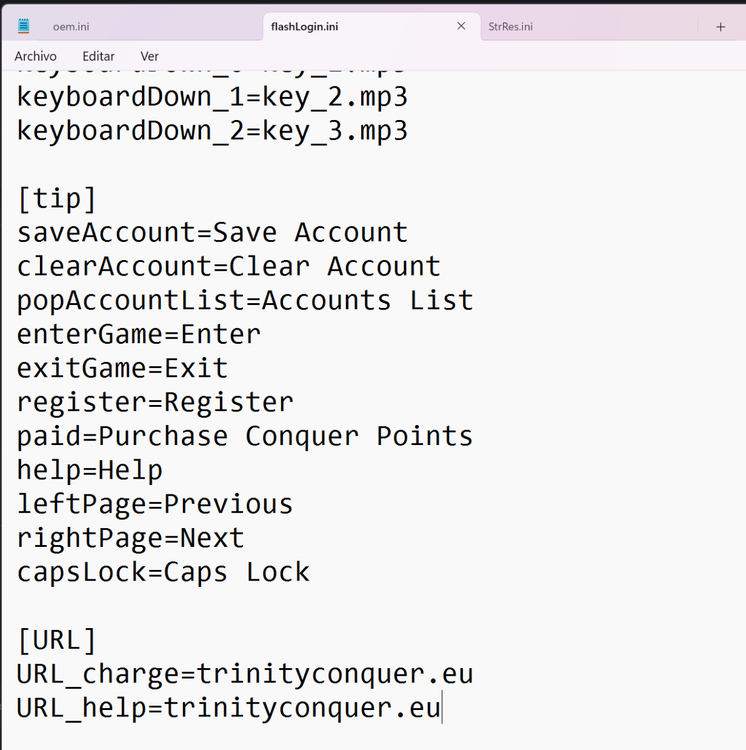Viewport: 746px width, 750px height.
Task: Click the register=Register line
Action: click(155, 403)
